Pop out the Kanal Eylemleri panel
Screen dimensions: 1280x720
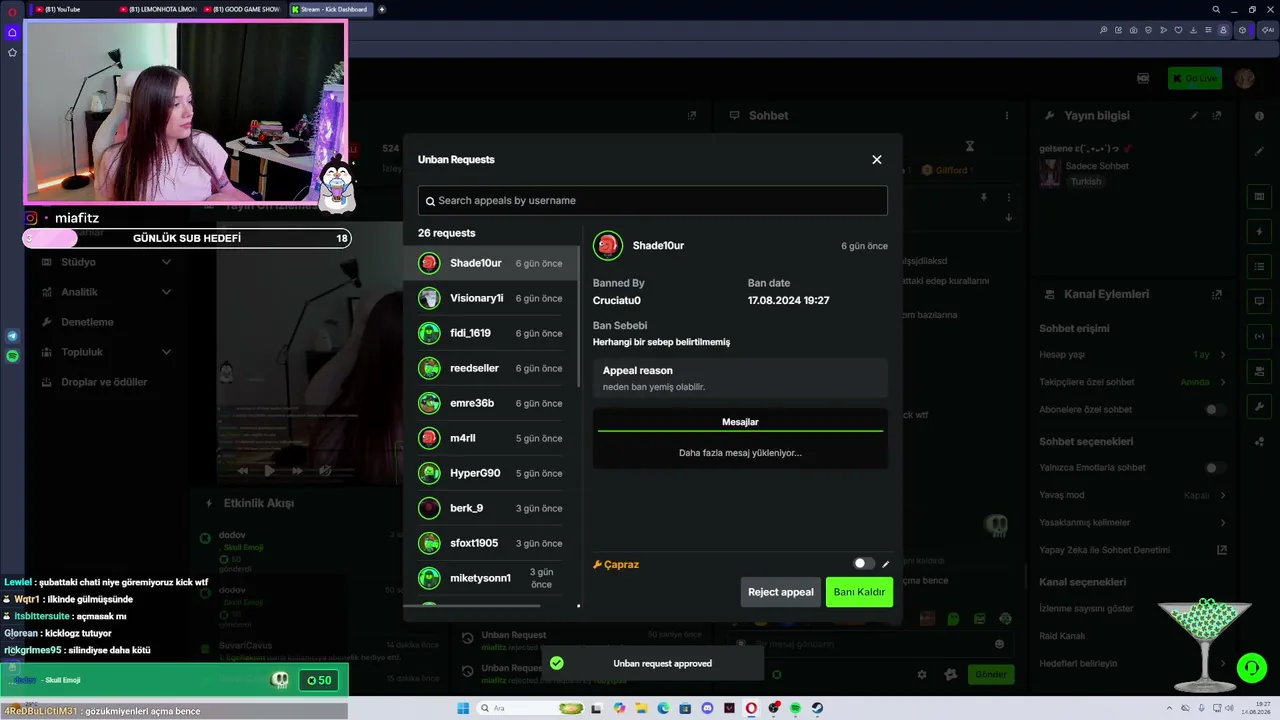1217,295
